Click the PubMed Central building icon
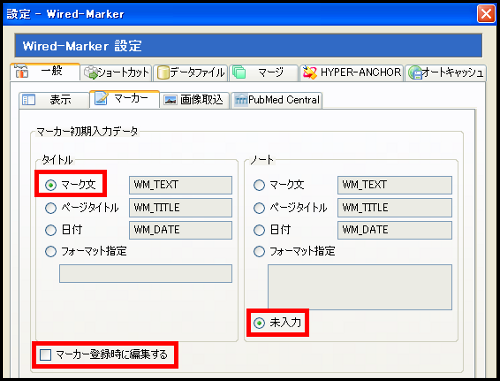 [x=241, y=100]
